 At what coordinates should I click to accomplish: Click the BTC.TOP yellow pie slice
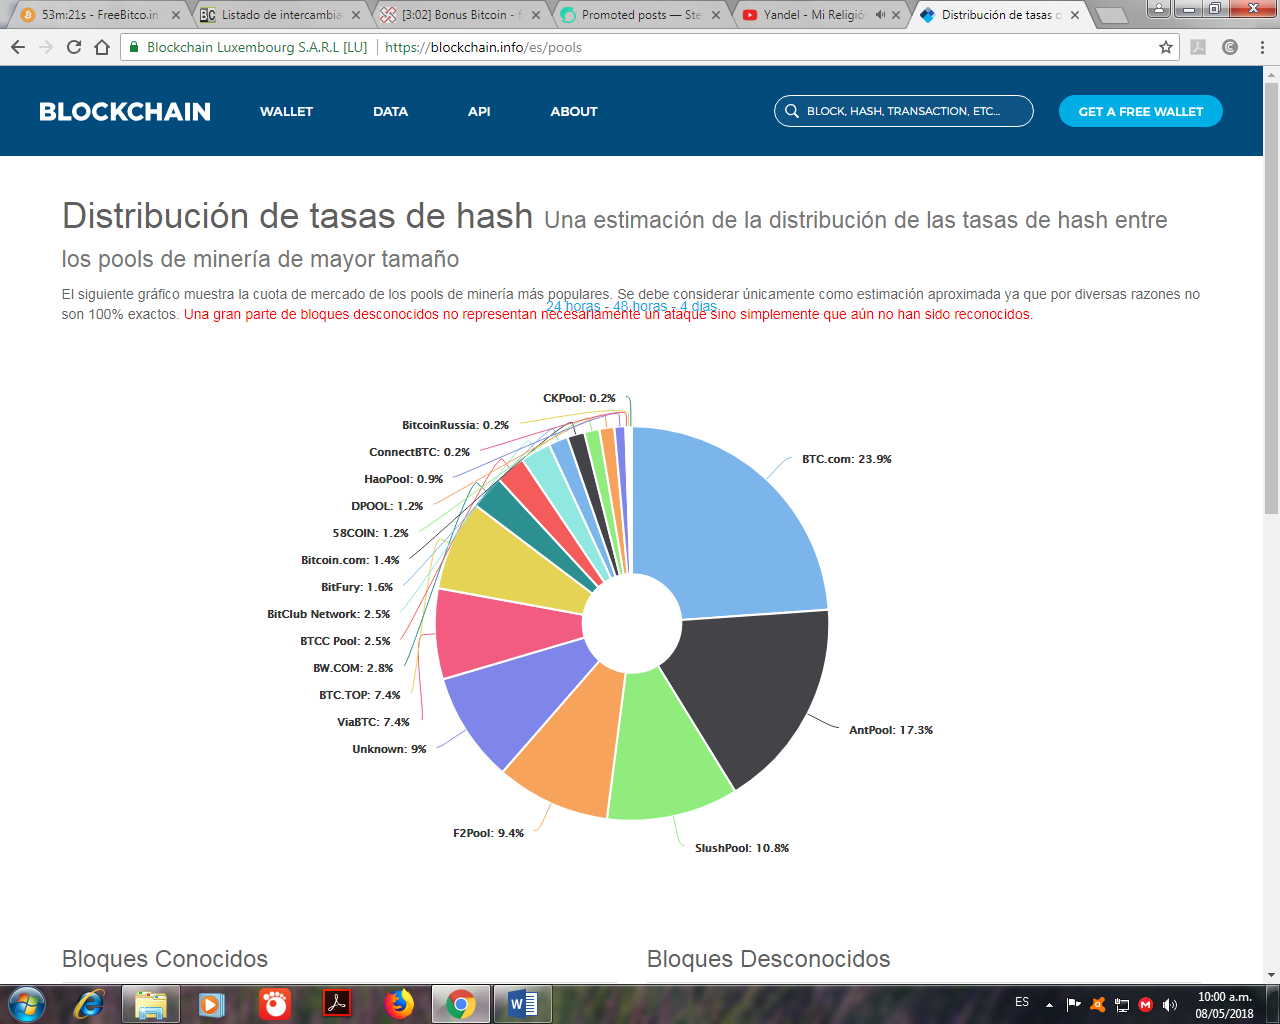[517, 563]
